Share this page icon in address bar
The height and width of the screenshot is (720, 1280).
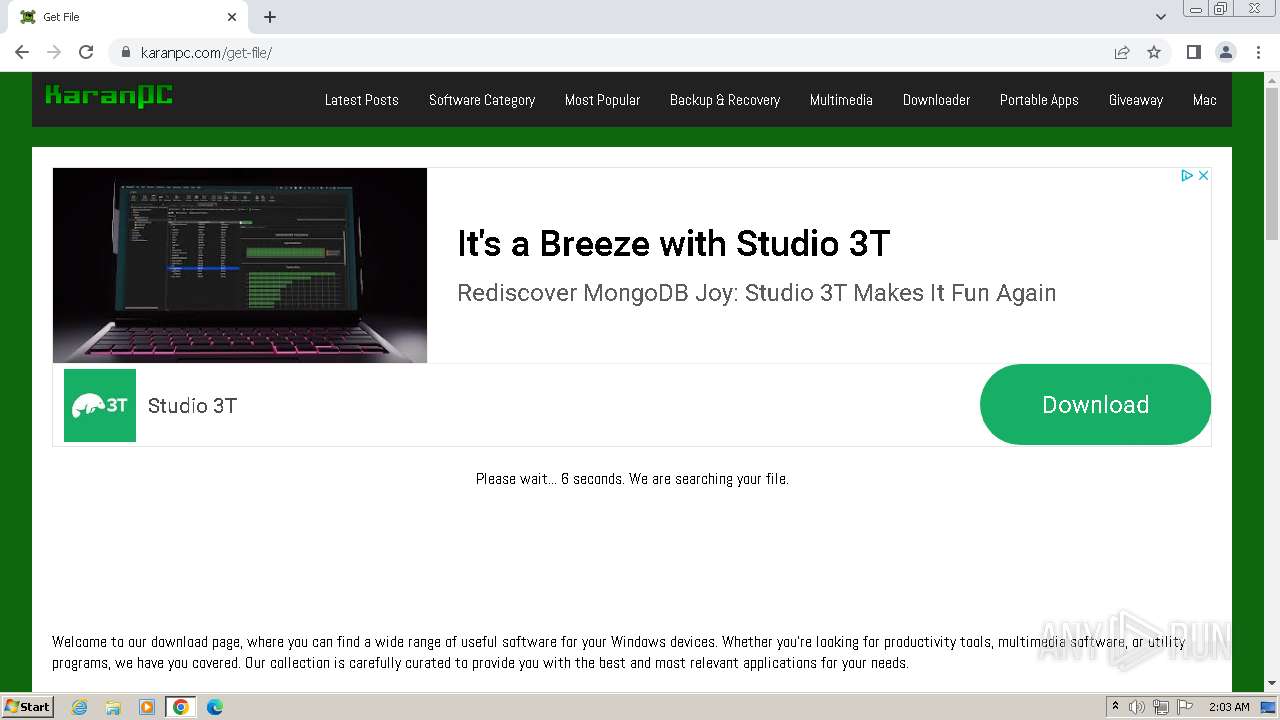(x=1122, y=52)
